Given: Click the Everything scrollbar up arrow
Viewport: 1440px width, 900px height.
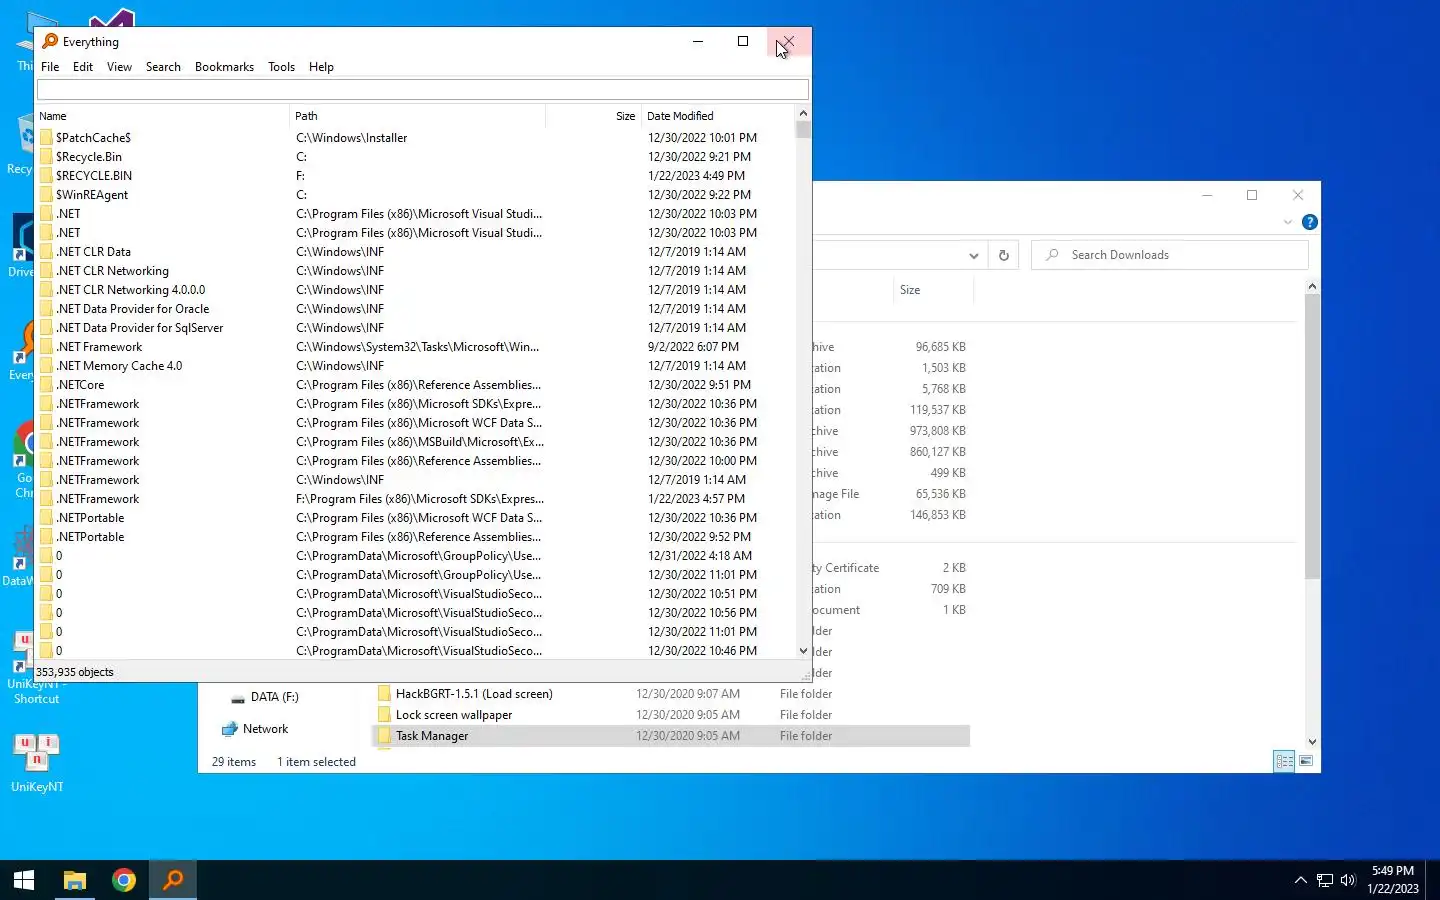Looking at the screenshot, I should (x=803, y=113).
